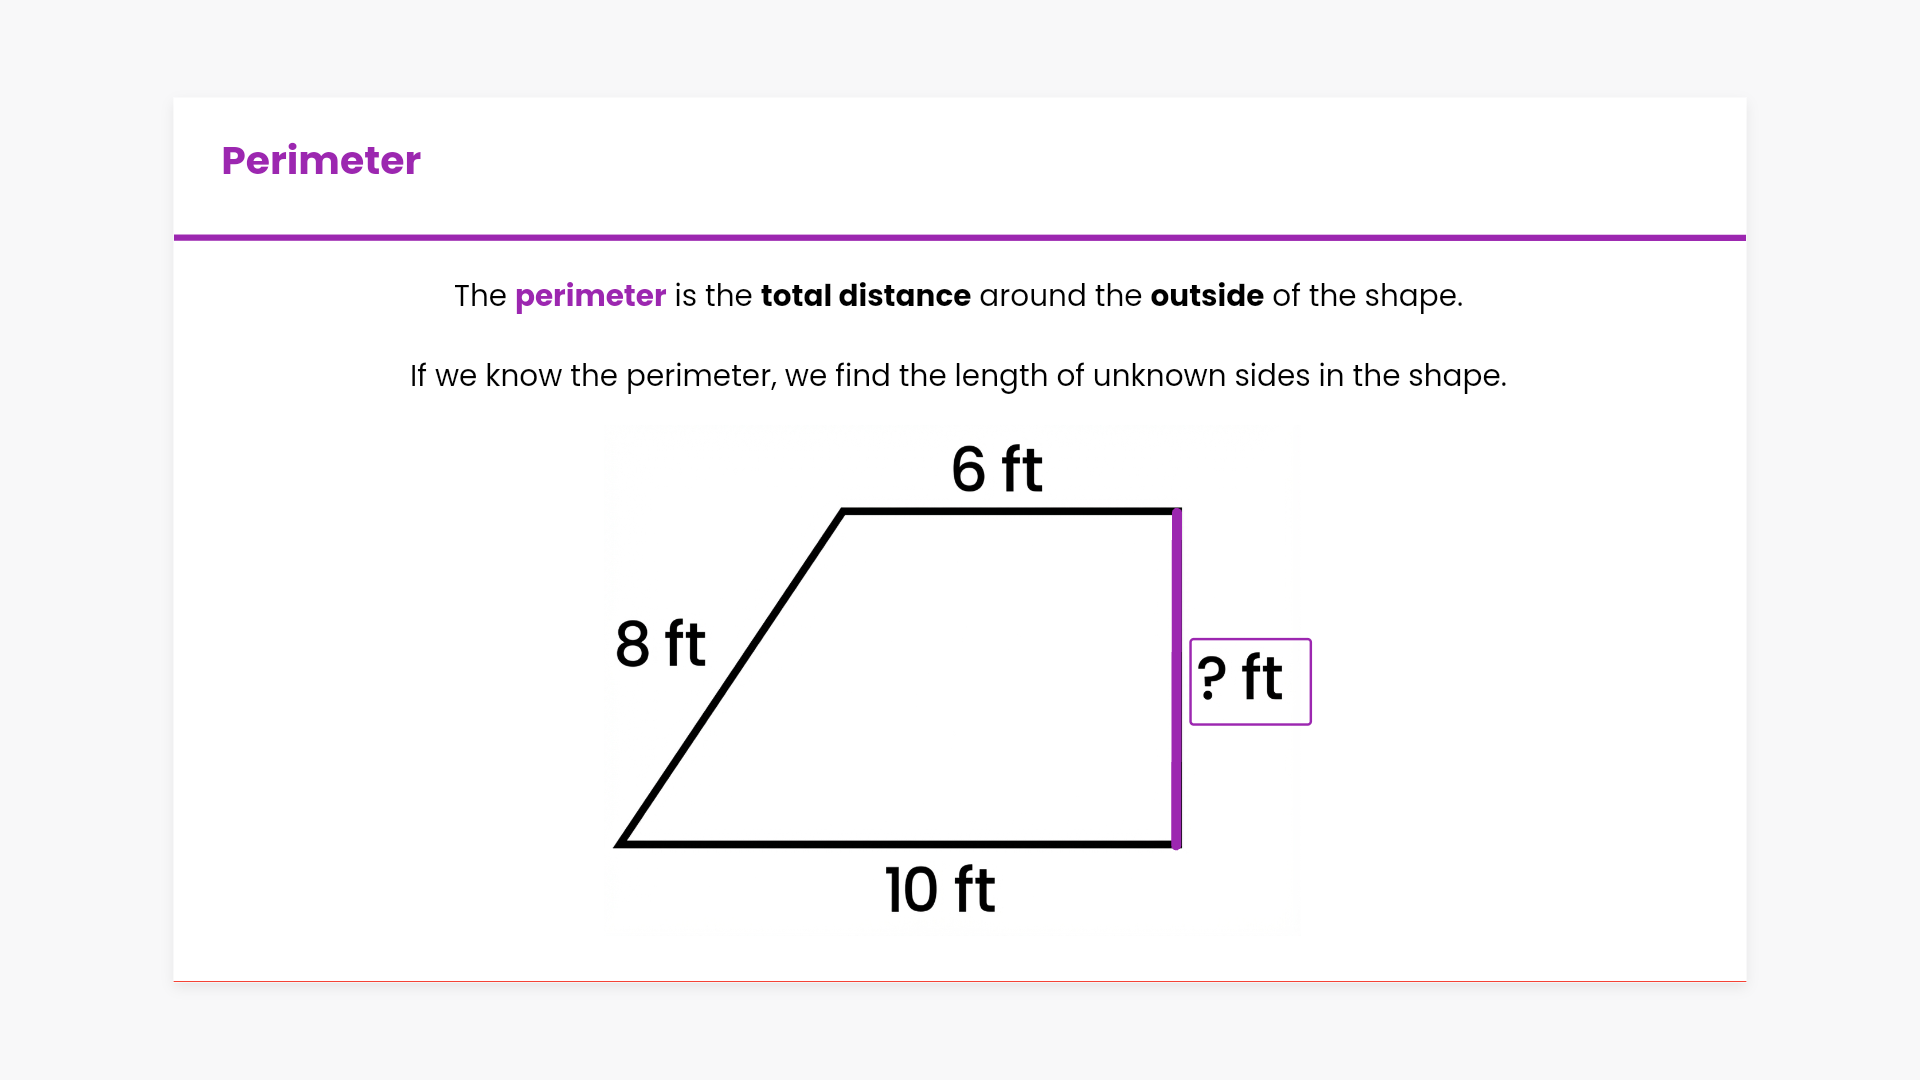Click the purple divider line under the heading
The width and height of the screenshot is (1920, 1080).
(x=960, y=238)
